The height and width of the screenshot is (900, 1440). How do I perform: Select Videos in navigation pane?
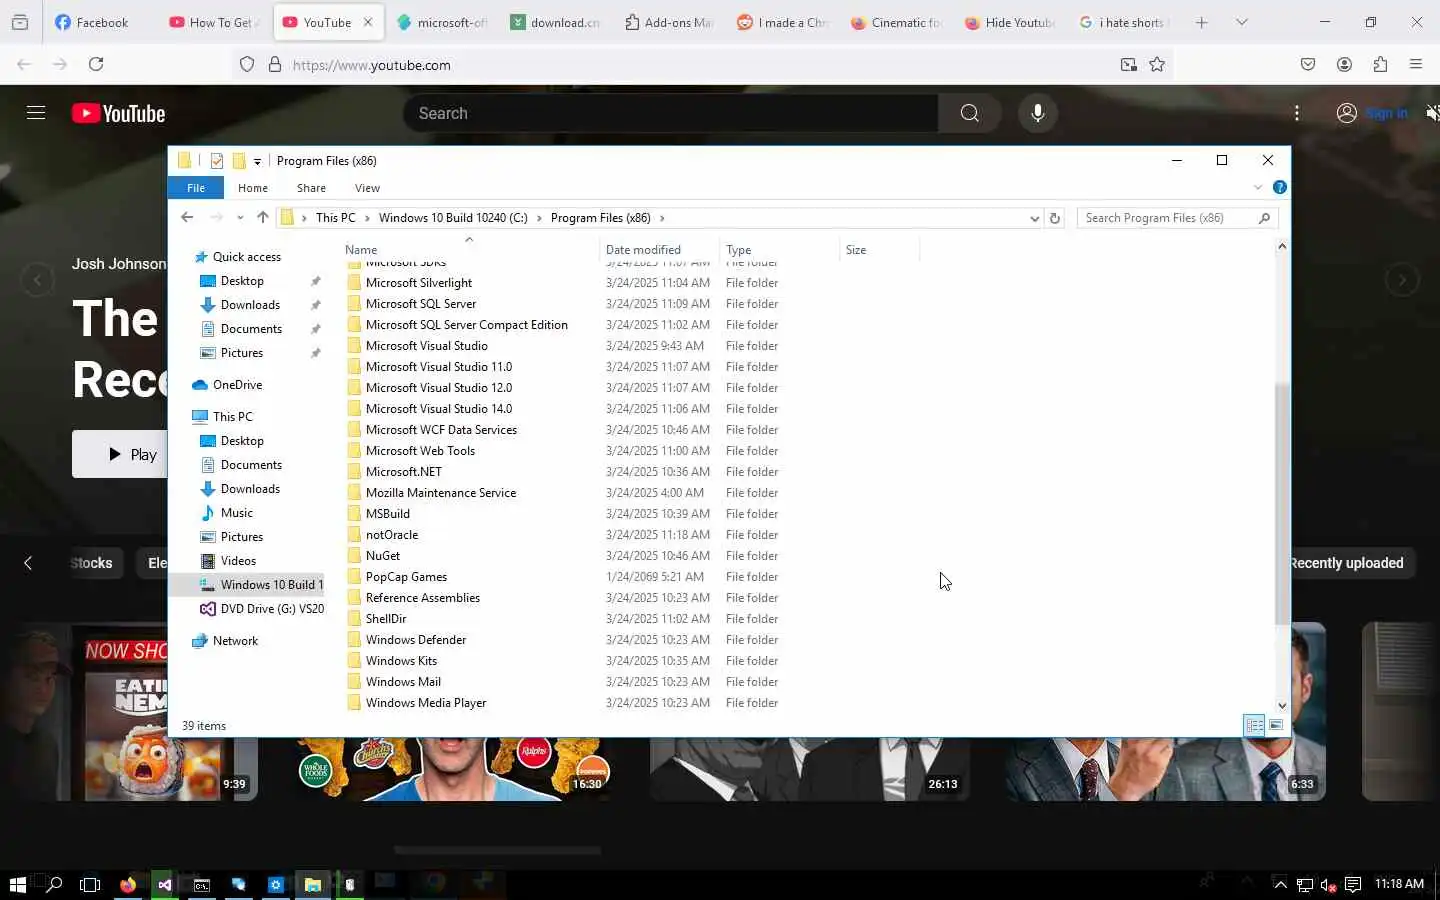(238, 561)
